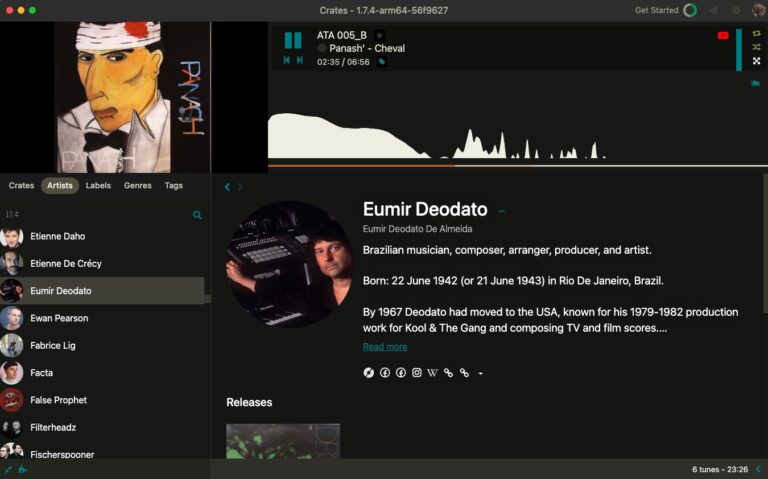Search the artists list
Viewport: 768px width, 479px height.
[x=197, y=215]
